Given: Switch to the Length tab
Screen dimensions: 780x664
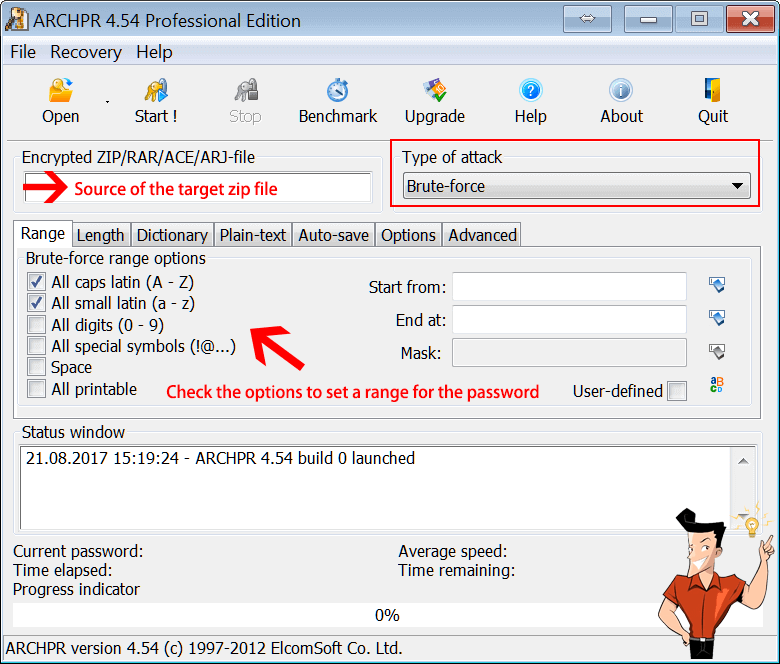Looking at the screenshot, I should tap(100, 235).
